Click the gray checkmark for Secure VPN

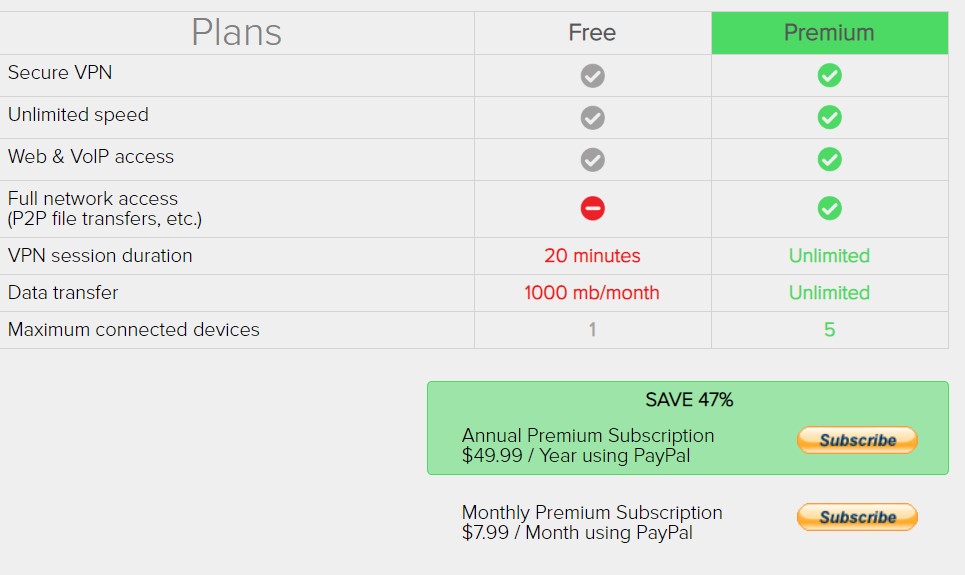tap(593, 76)
